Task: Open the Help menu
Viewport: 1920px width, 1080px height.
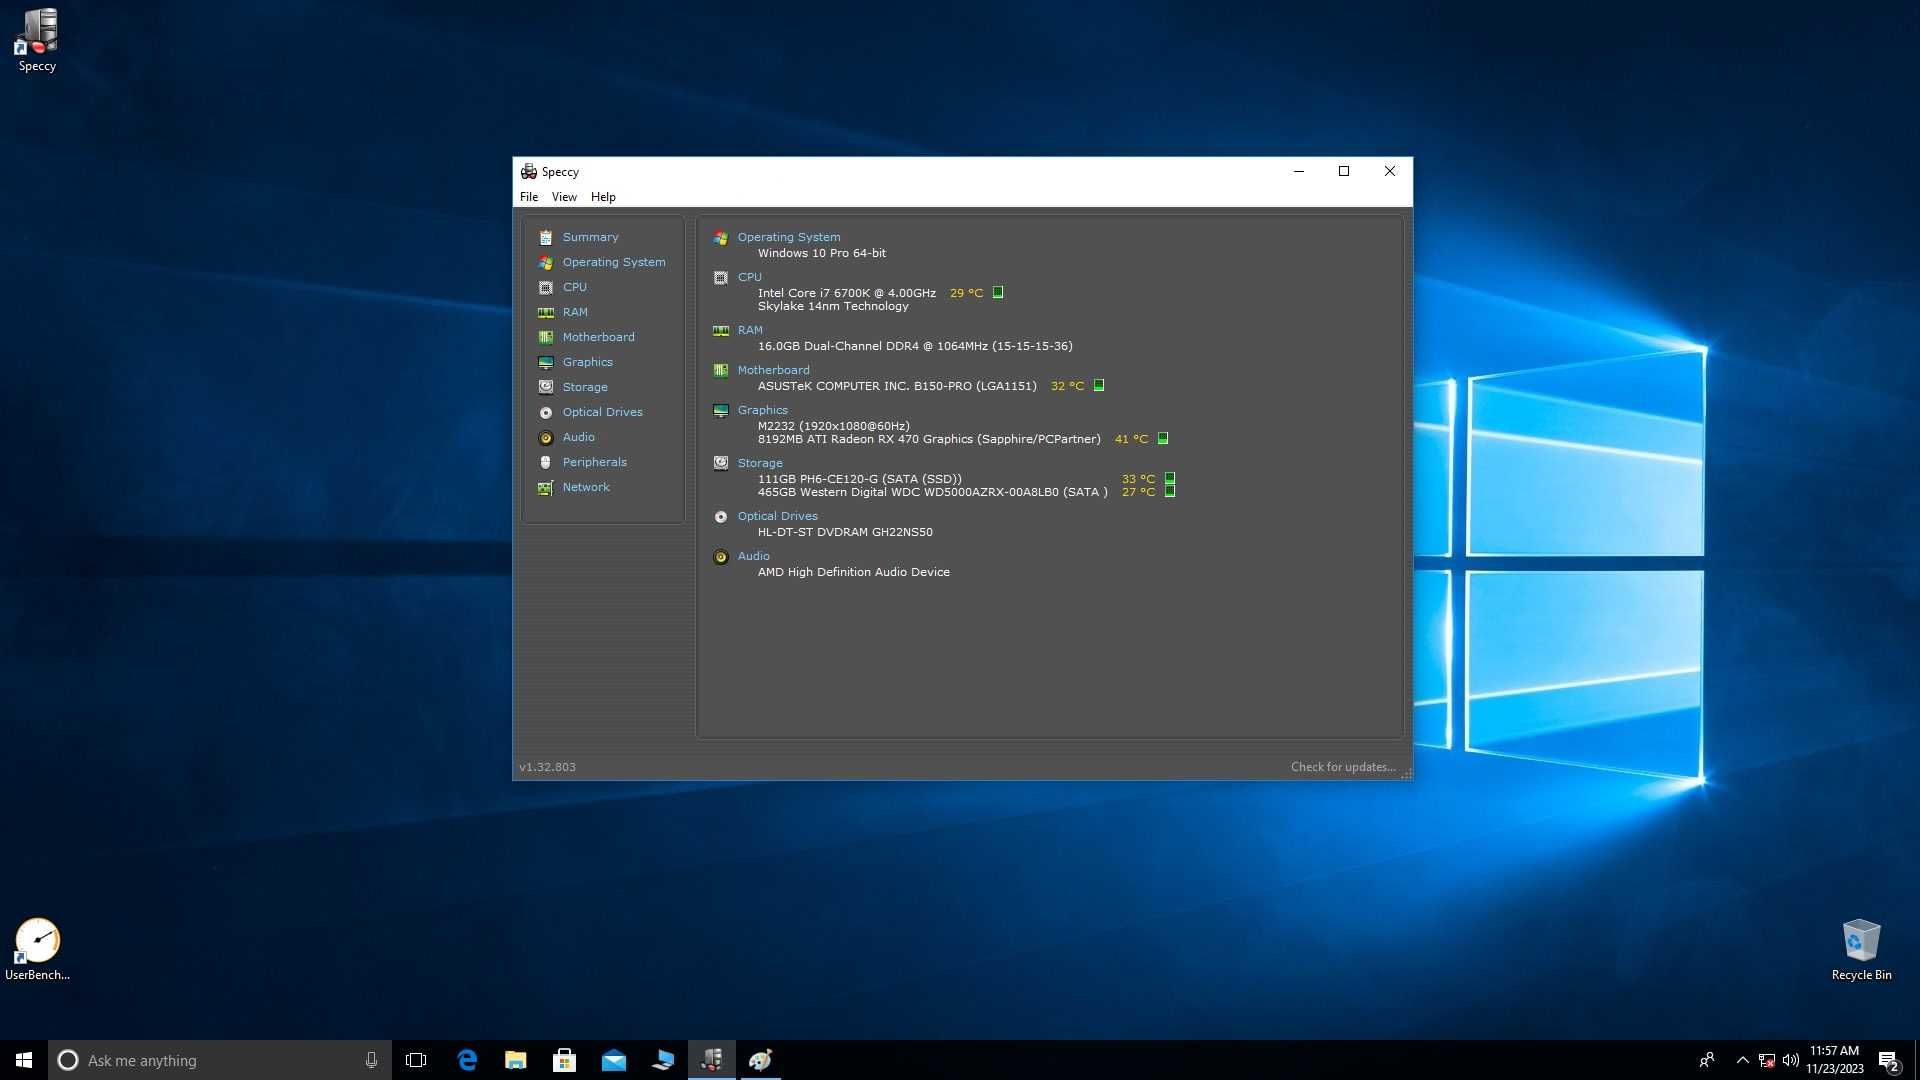Action: click(x=603, y=197)
